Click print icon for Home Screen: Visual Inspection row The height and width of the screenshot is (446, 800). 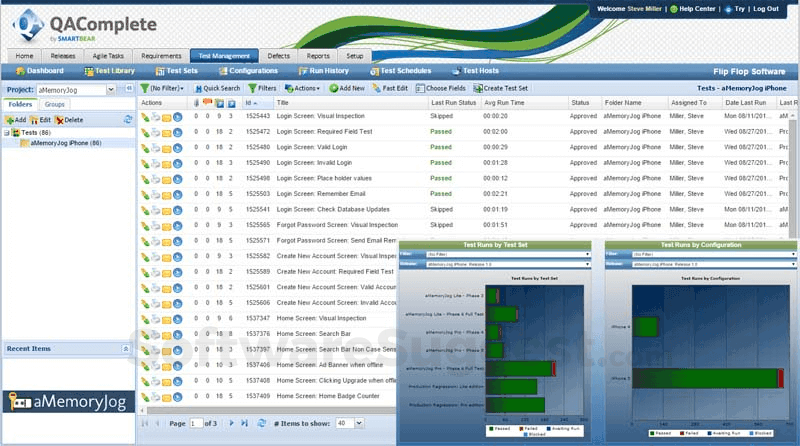(156, 319)
